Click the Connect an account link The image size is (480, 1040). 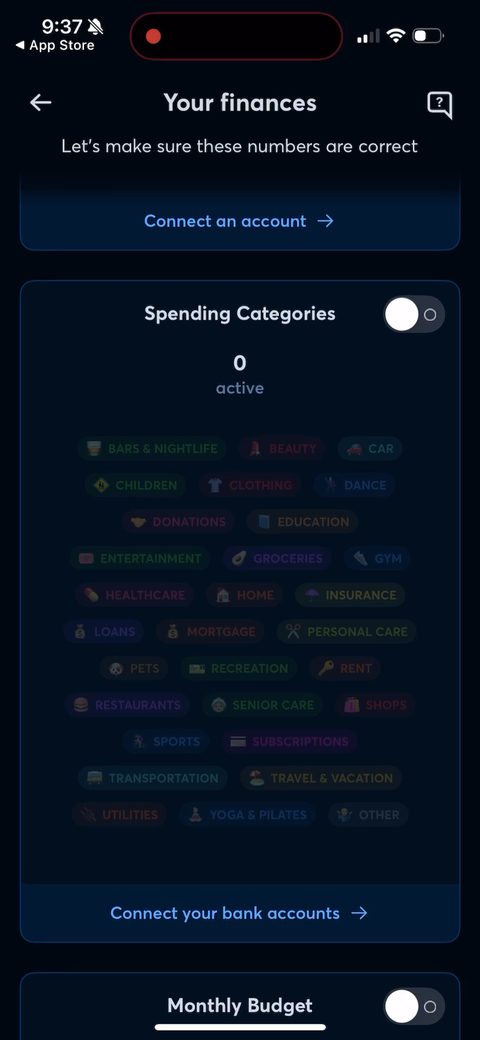click(x=239, y=221)
